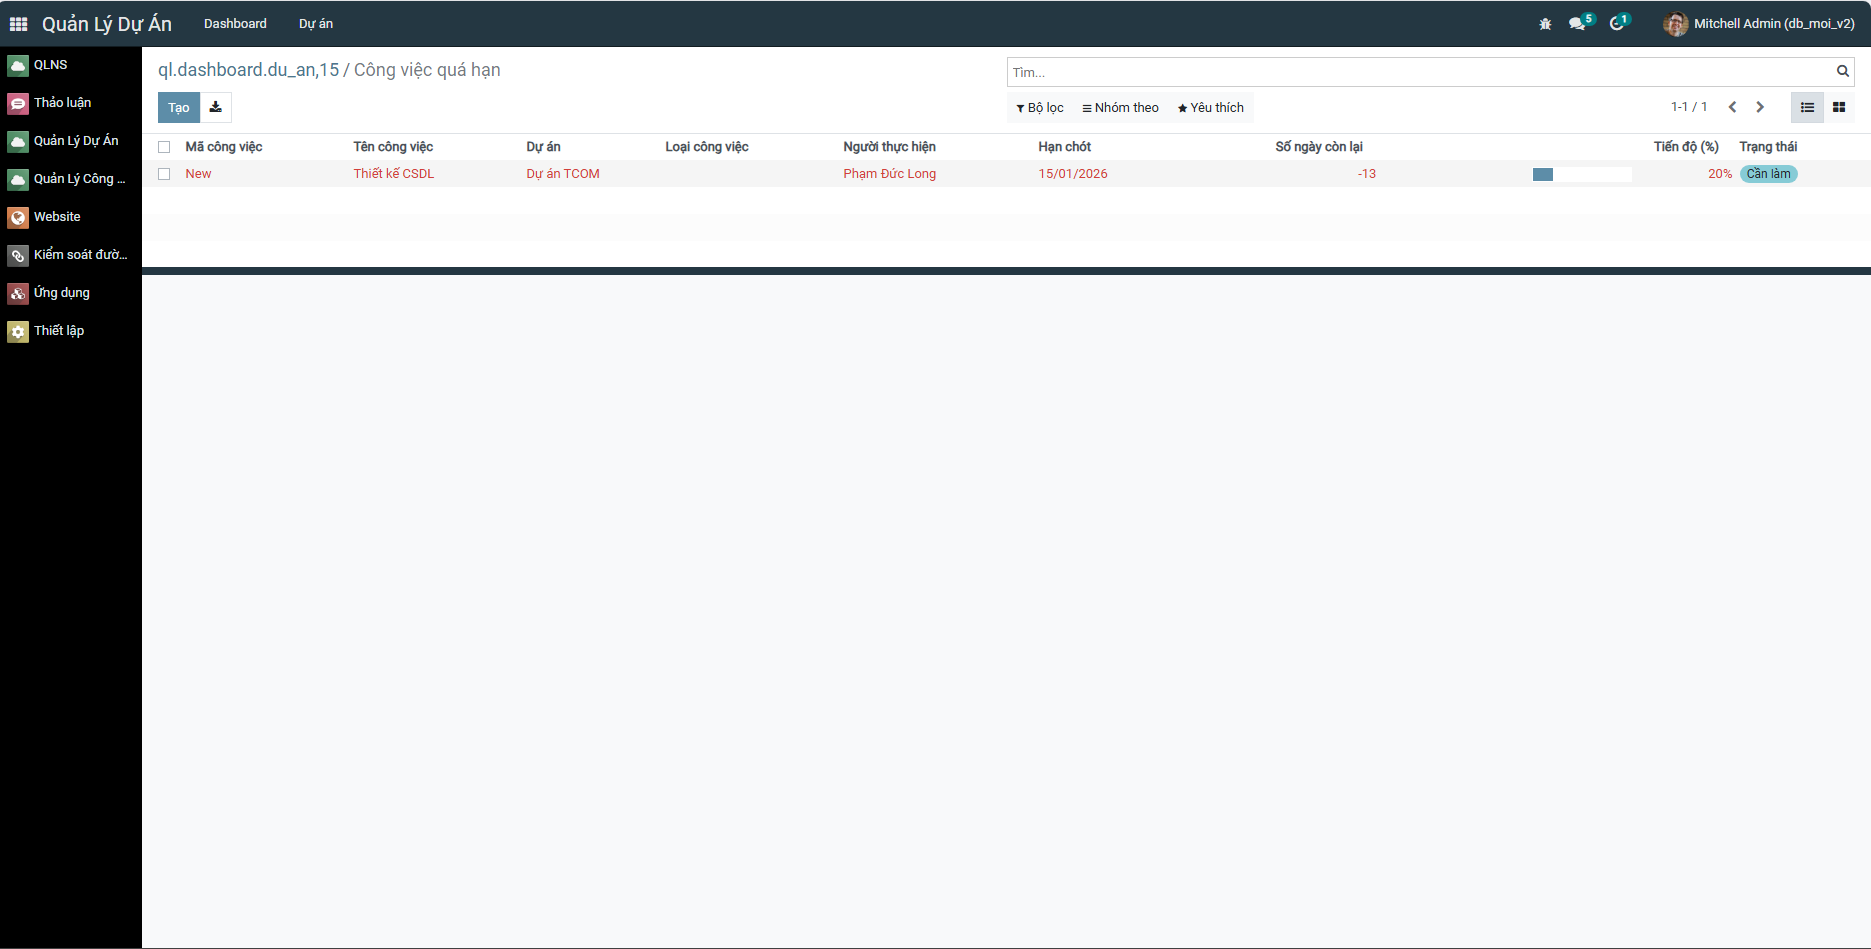Open the Thiết kế CSDL task name
Viewport: 1871px width, 949px height.
tap(394, 174)
